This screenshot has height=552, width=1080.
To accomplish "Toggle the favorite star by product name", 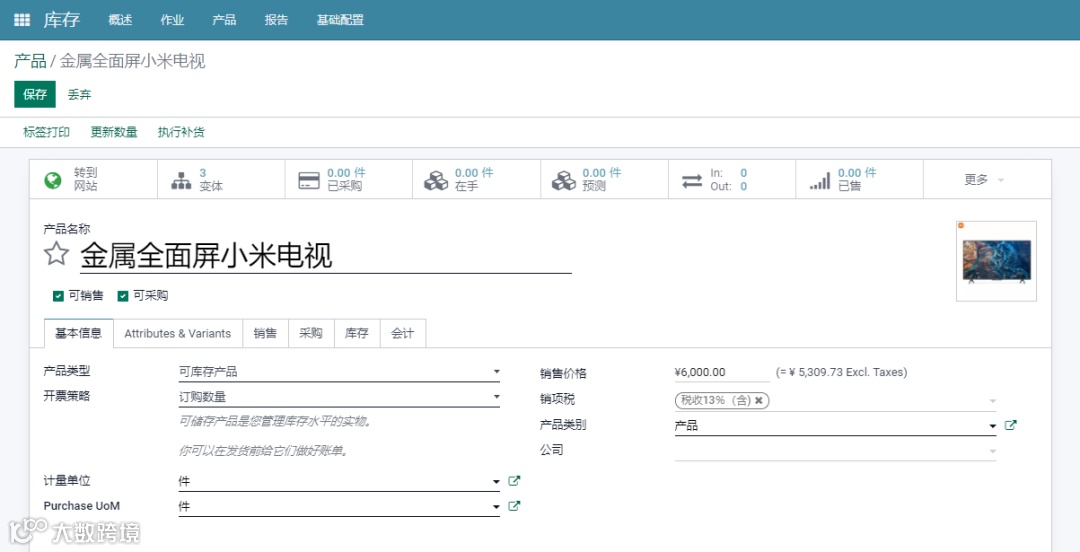I will point(56,254).
